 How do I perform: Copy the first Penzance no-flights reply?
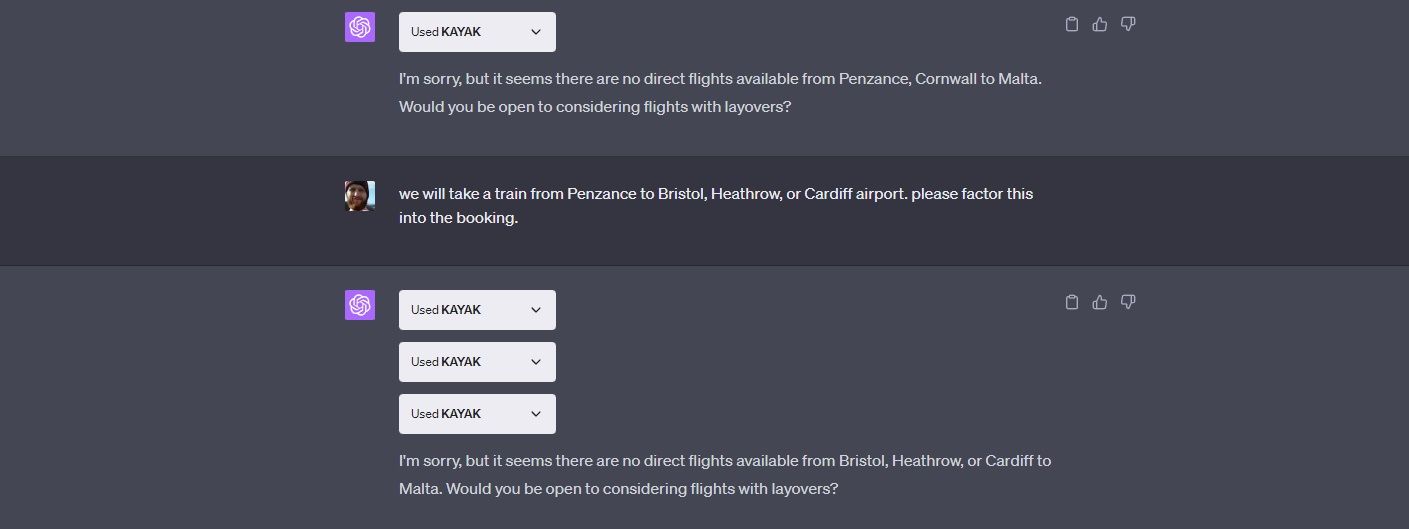[1071, 24]
